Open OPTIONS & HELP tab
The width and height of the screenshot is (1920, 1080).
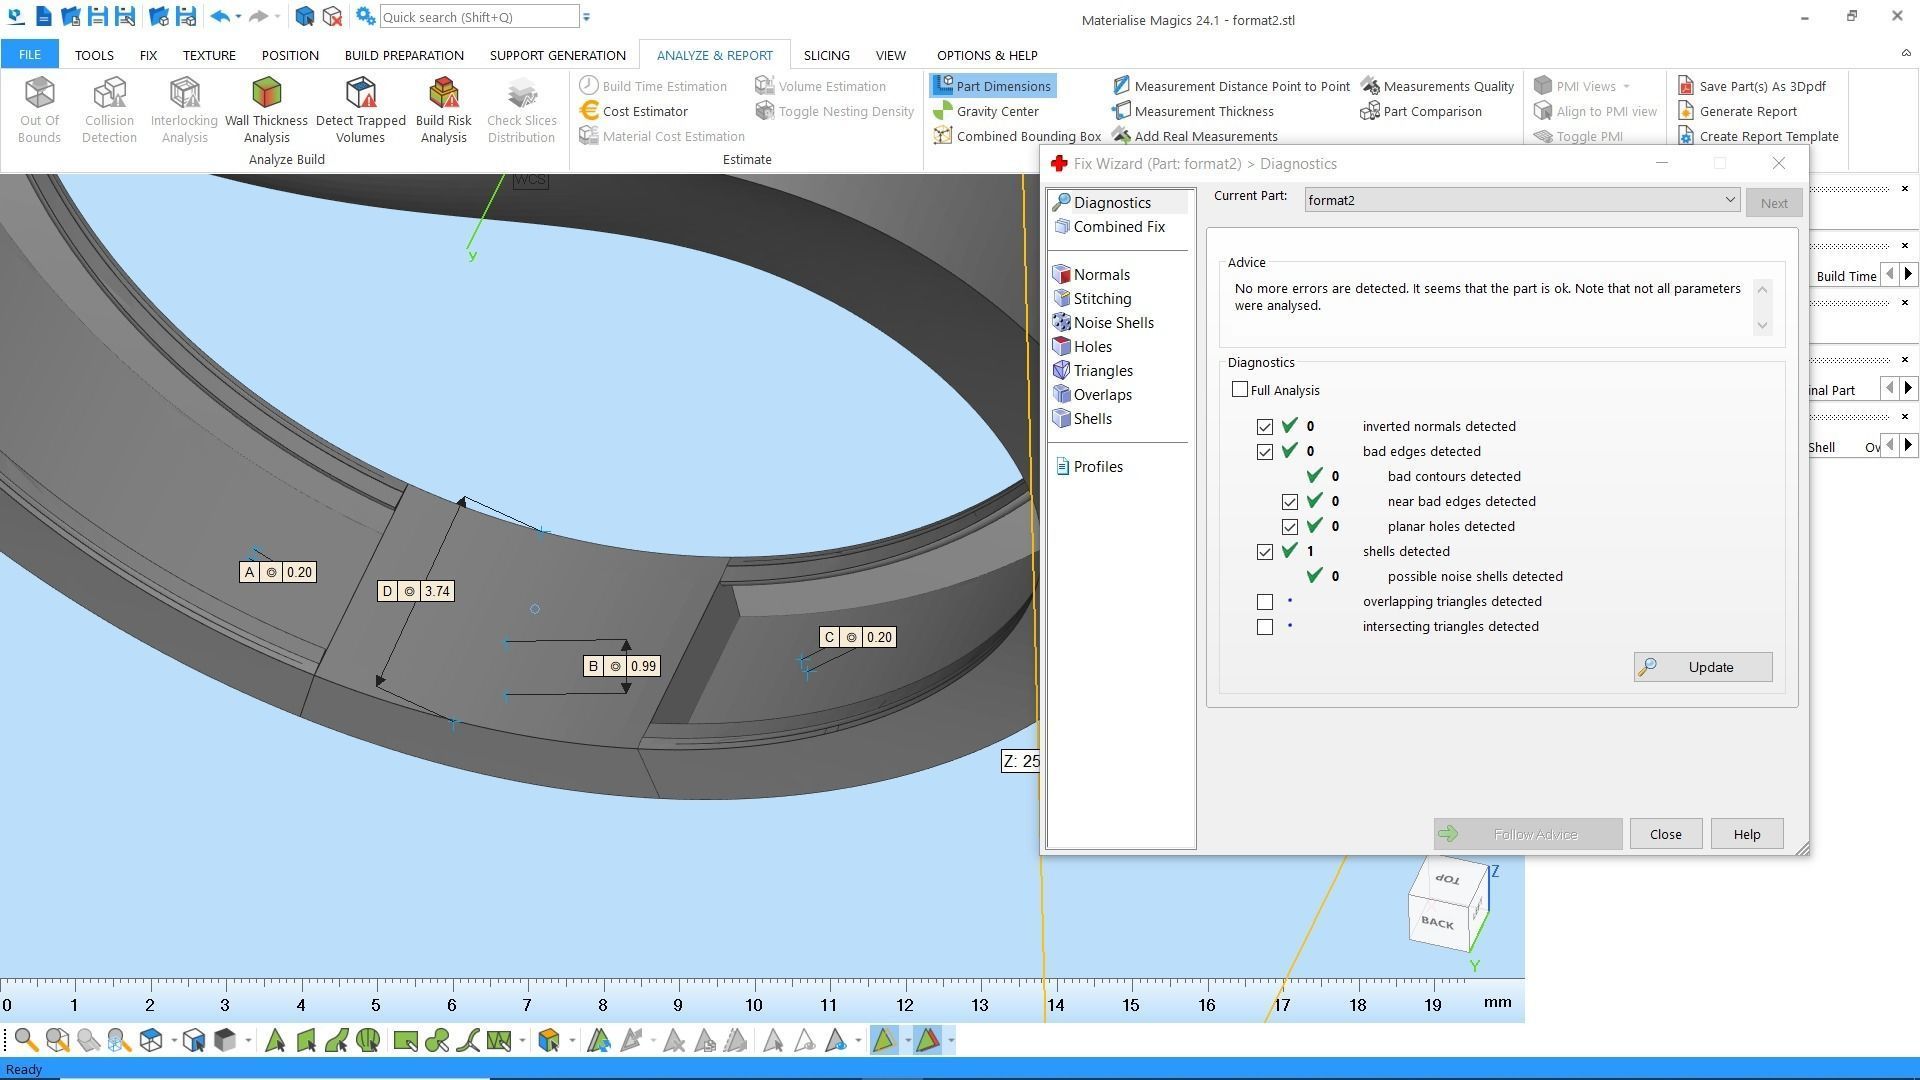986,55
